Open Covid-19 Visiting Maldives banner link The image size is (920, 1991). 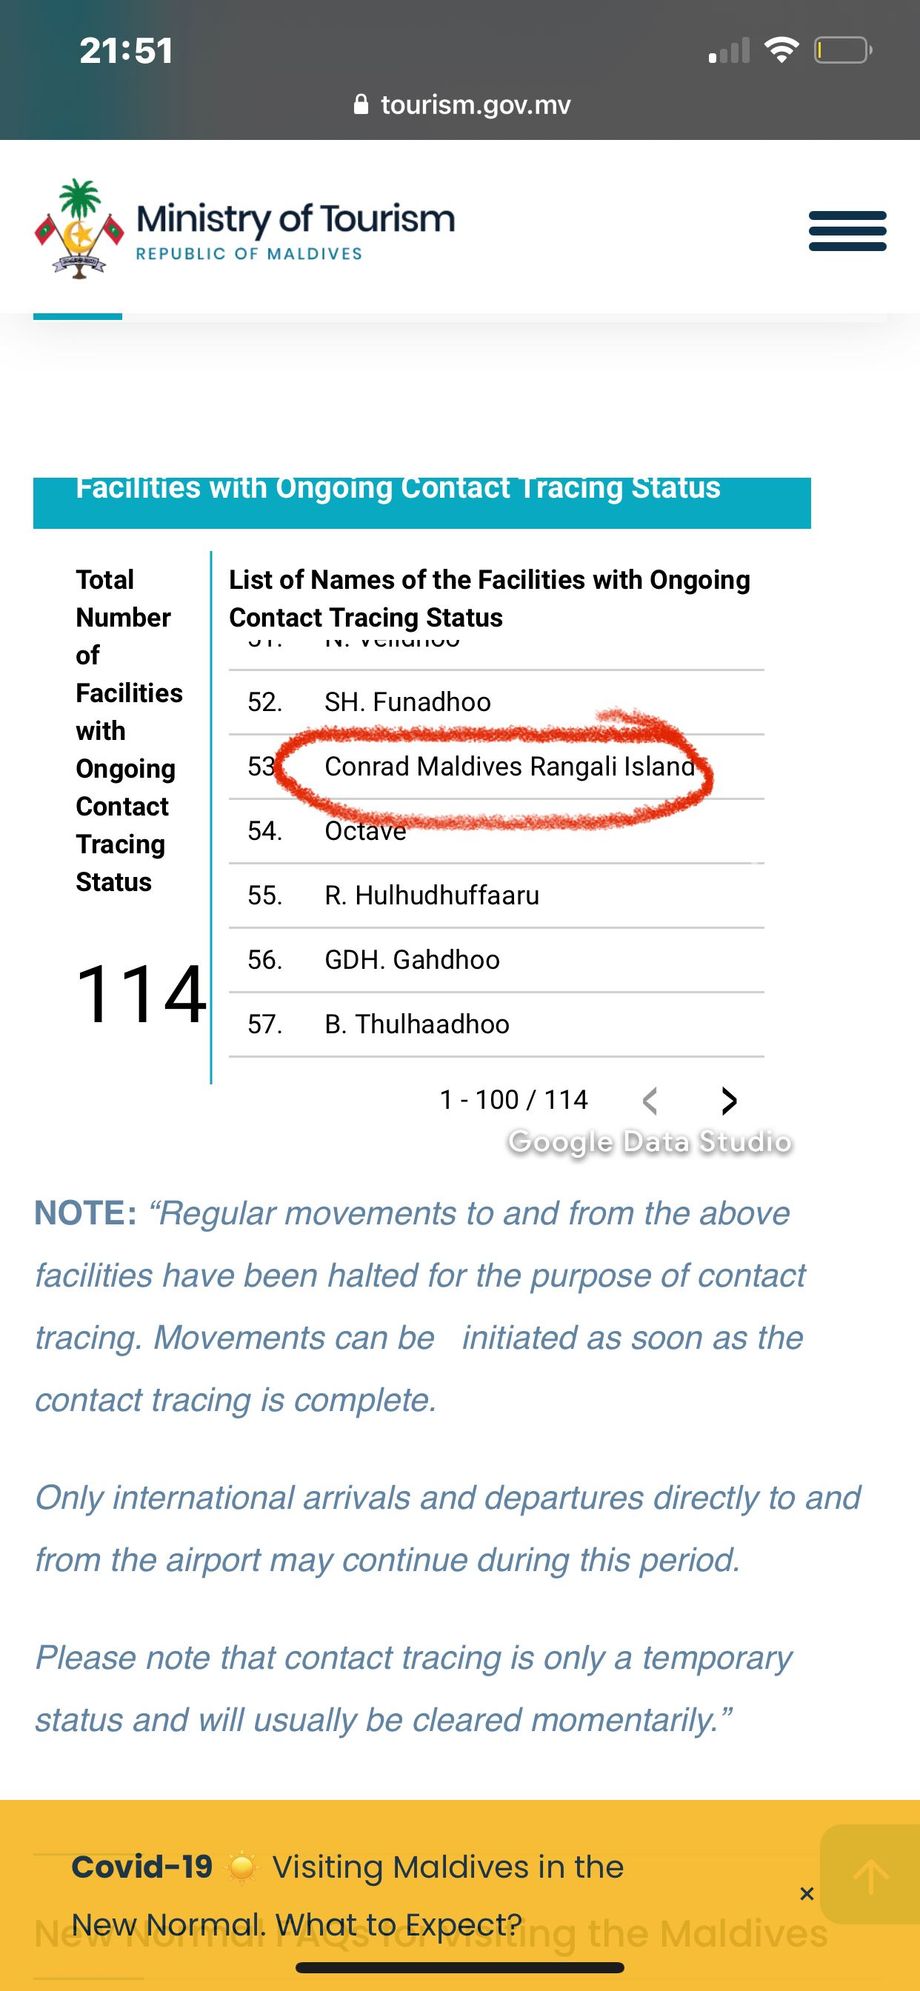[348, 1895]
